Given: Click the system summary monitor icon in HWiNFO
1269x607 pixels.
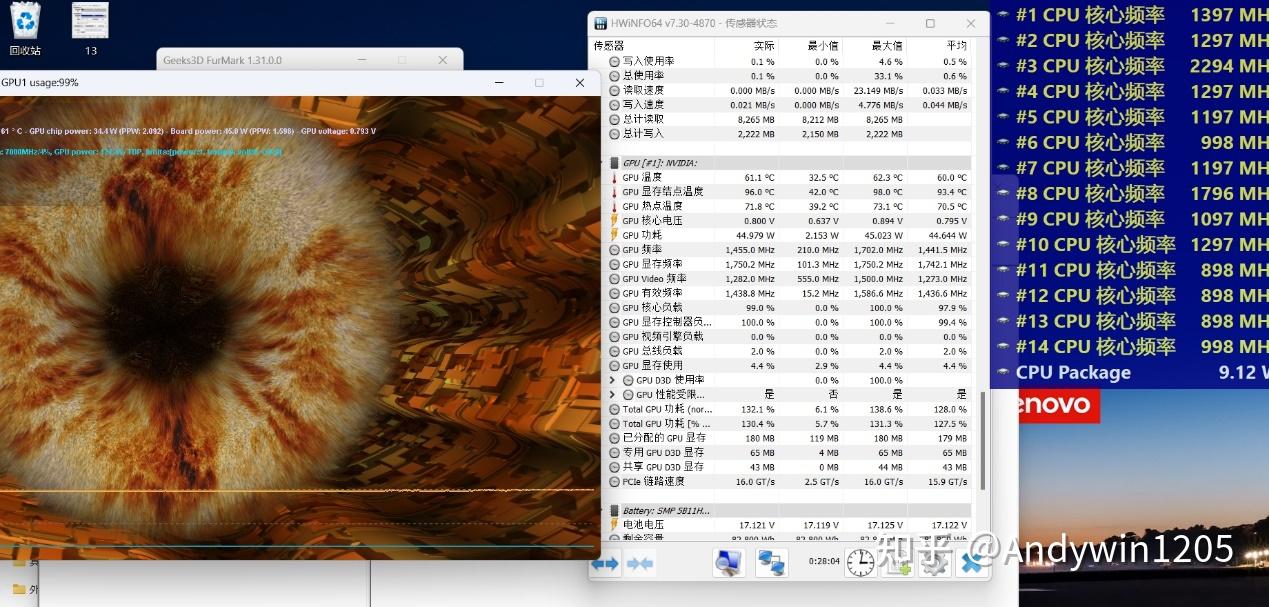Looking at the screenshot, I should (x=727, y=563).
